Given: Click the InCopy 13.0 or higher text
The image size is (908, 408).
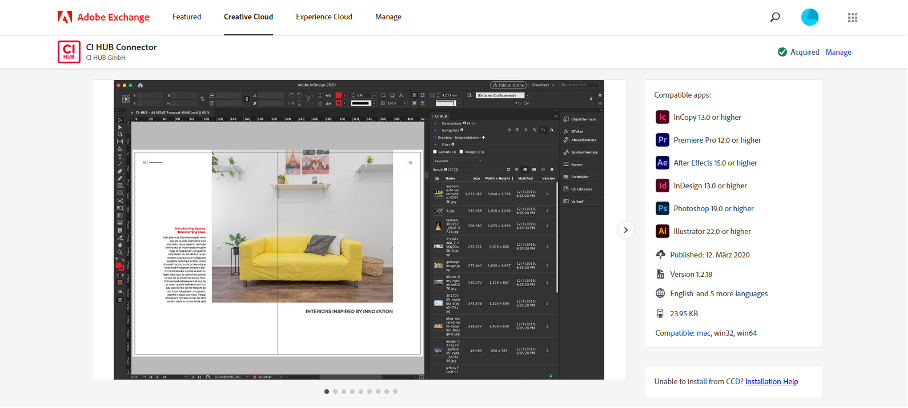Looking at the screenshot, I should 707,117.
